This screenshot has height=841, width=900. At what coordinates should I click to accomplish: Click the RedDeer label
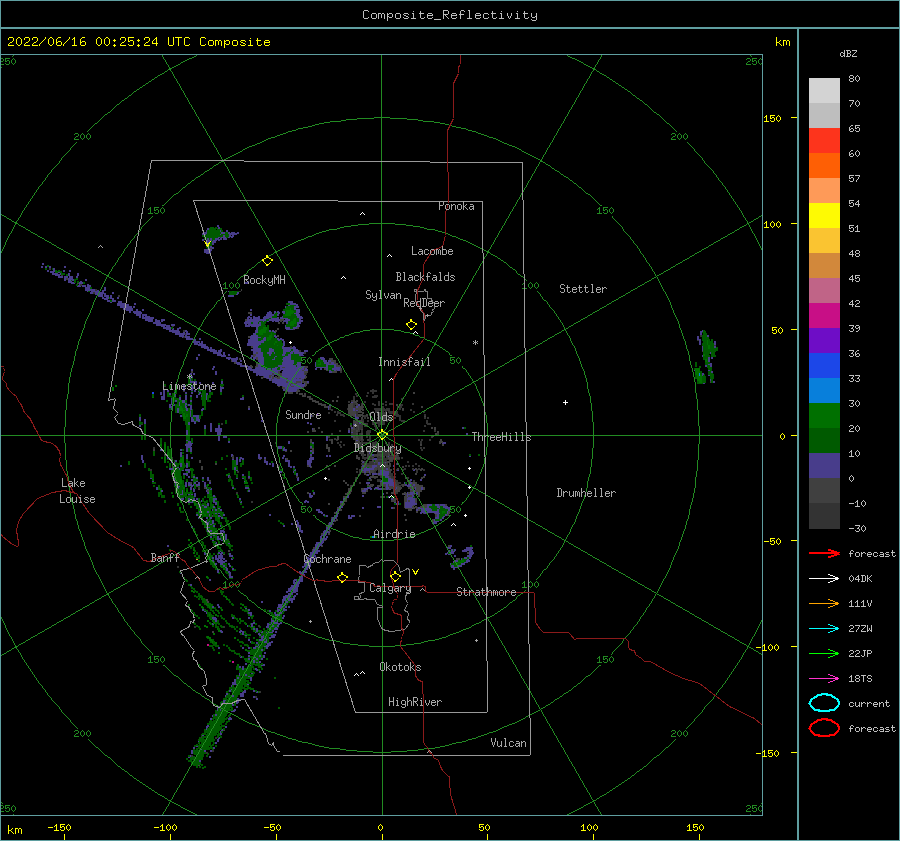tap(424, 303)
